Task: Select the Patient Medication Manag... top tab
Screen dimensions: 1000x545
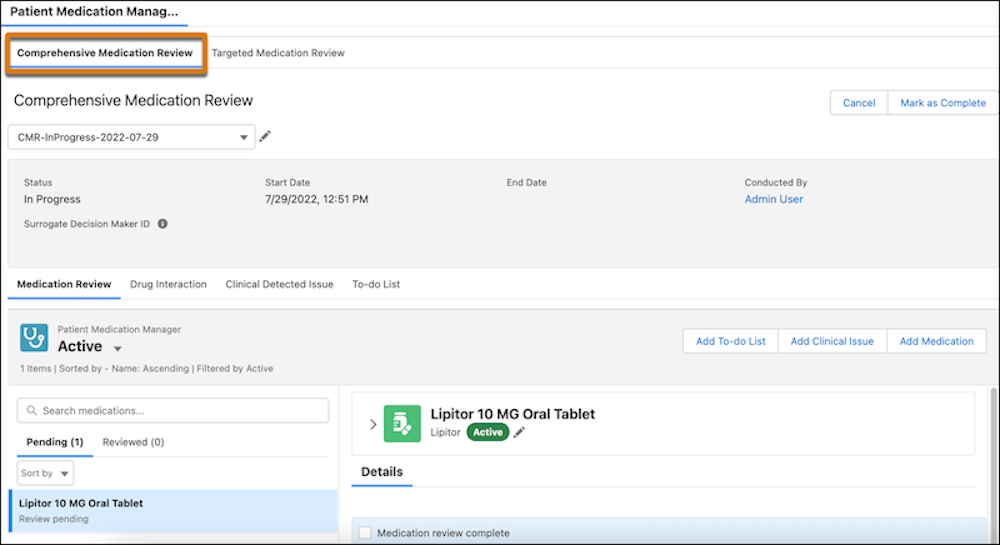Action: pos(94,11)
